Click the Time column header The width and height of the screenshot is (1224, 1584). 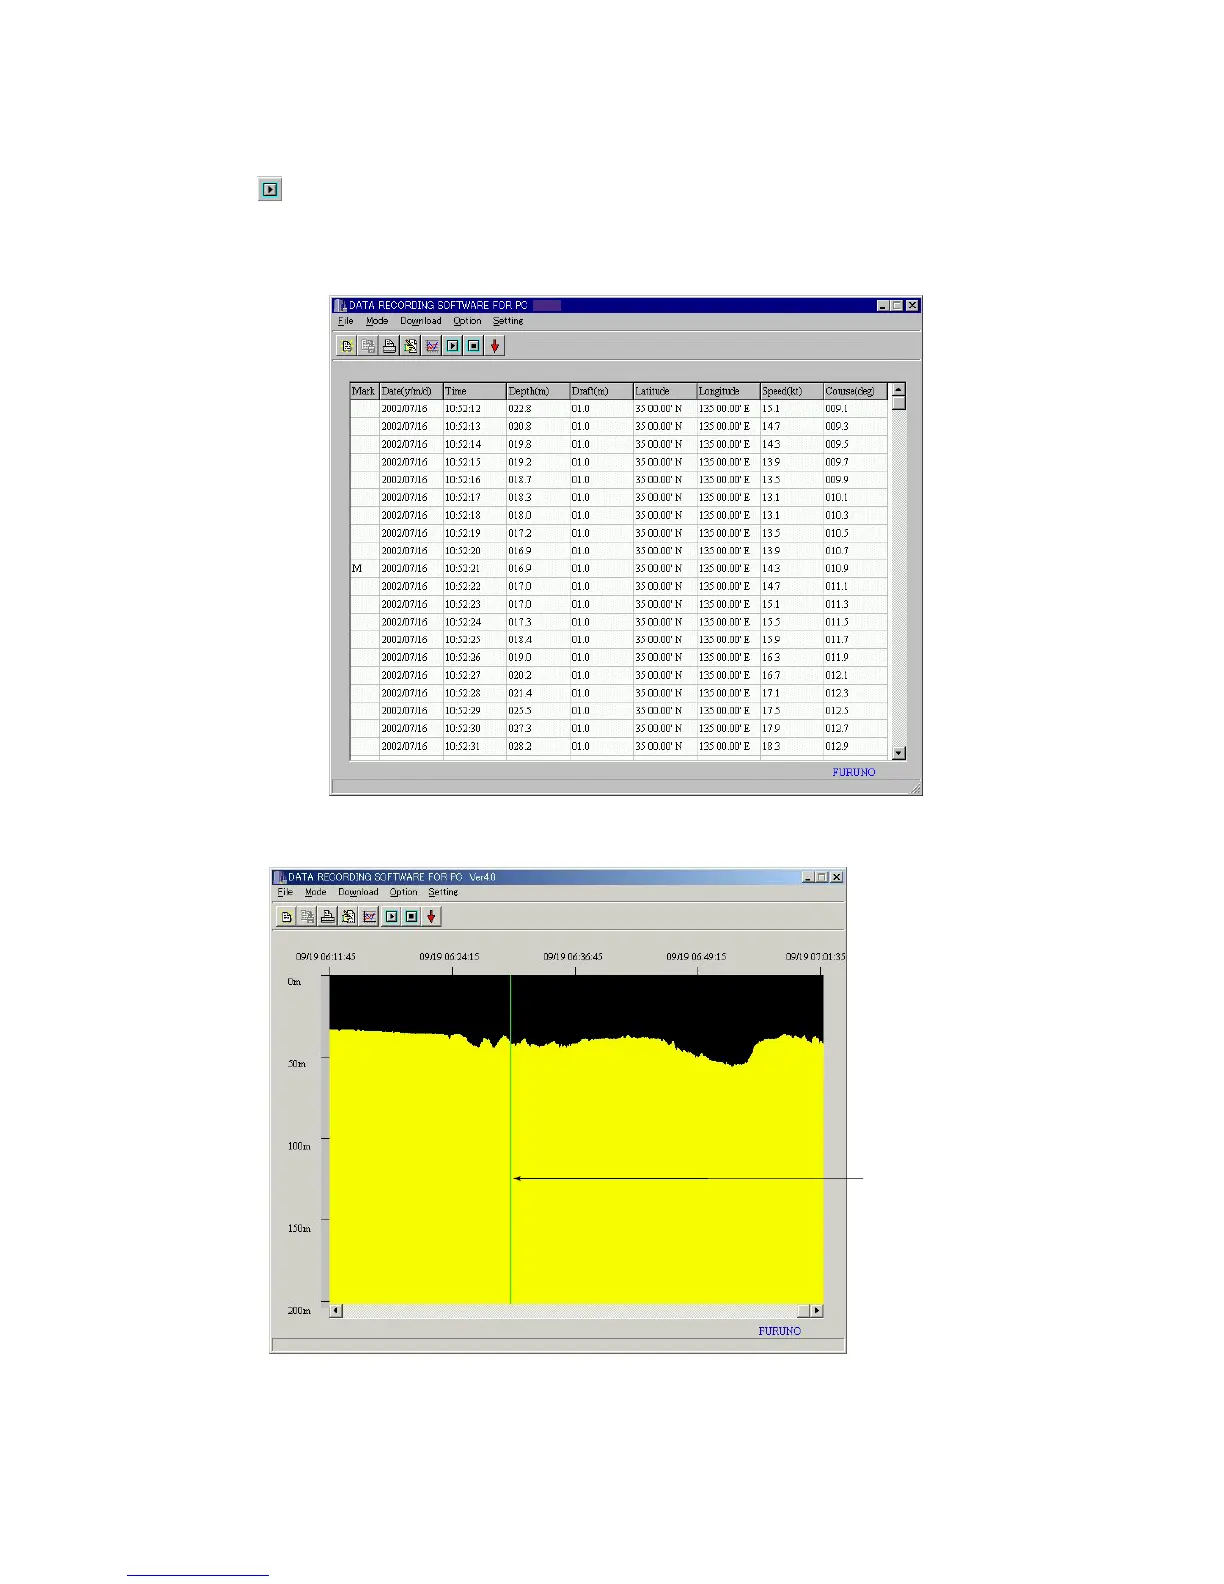pos(474,391)
